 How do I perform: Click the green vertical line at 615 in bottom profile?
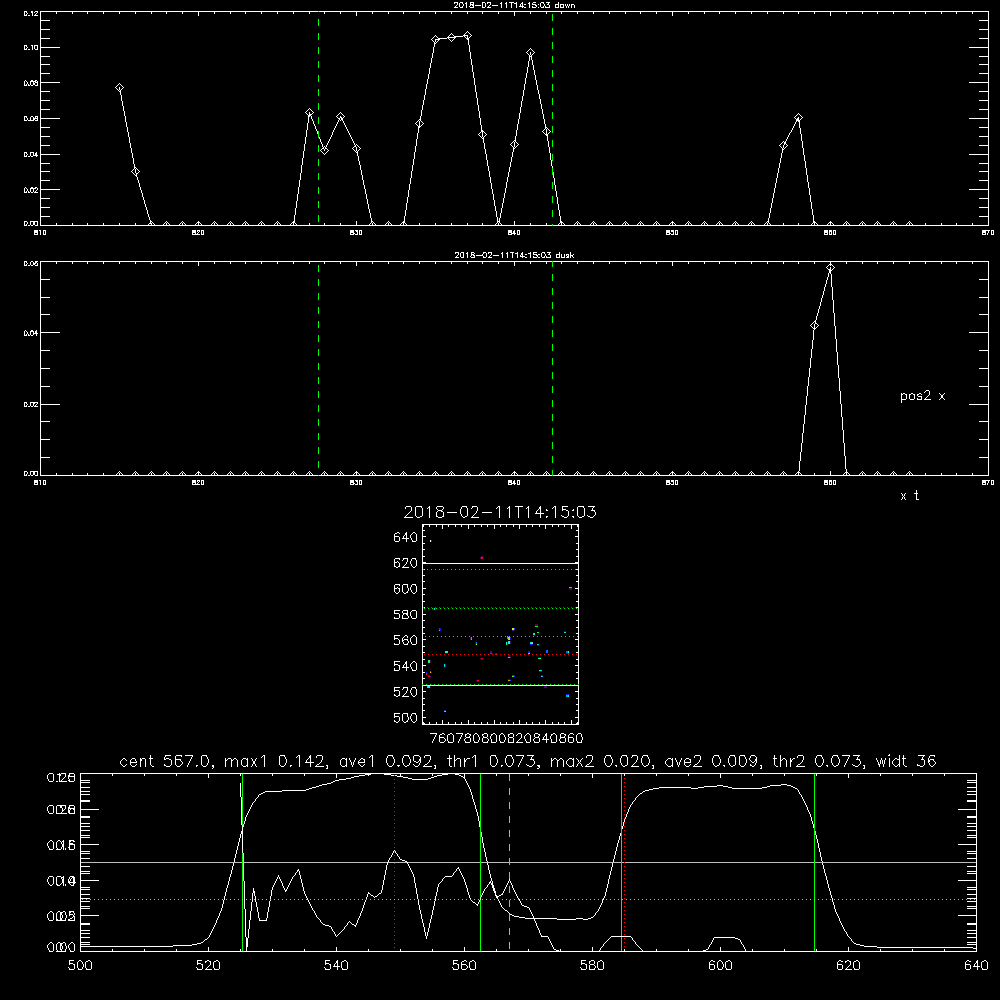pos(814,862)
